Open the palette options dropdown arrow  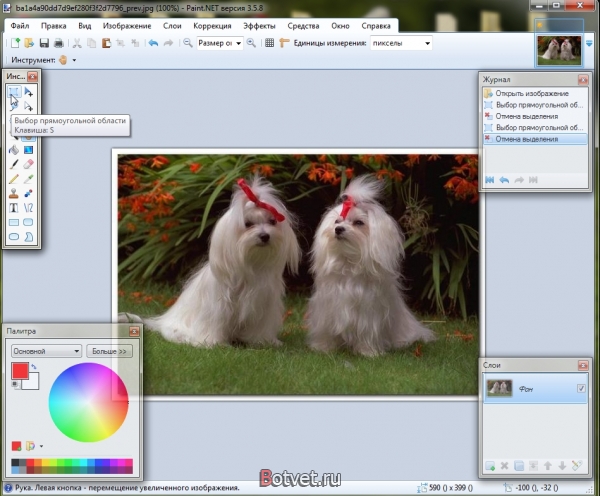click(41, 446)
